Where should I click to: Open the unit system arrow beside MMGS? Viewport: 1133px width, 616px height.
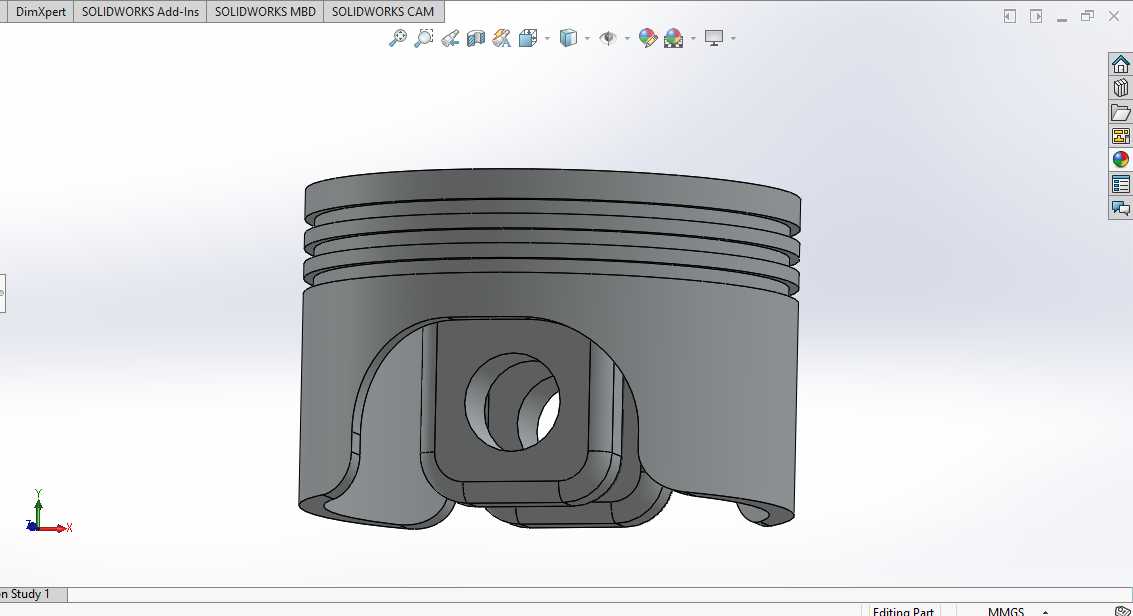tap(1045, 612)
